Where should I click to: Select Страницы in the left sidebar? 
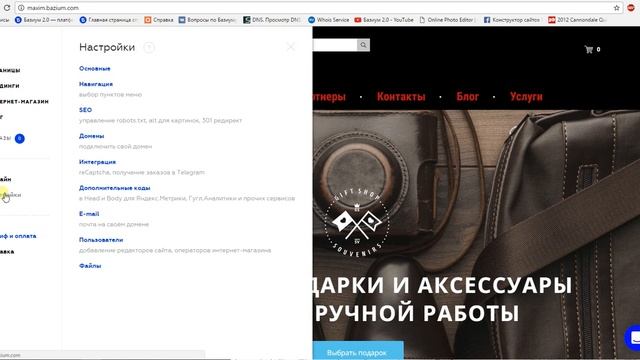point(10,70)
